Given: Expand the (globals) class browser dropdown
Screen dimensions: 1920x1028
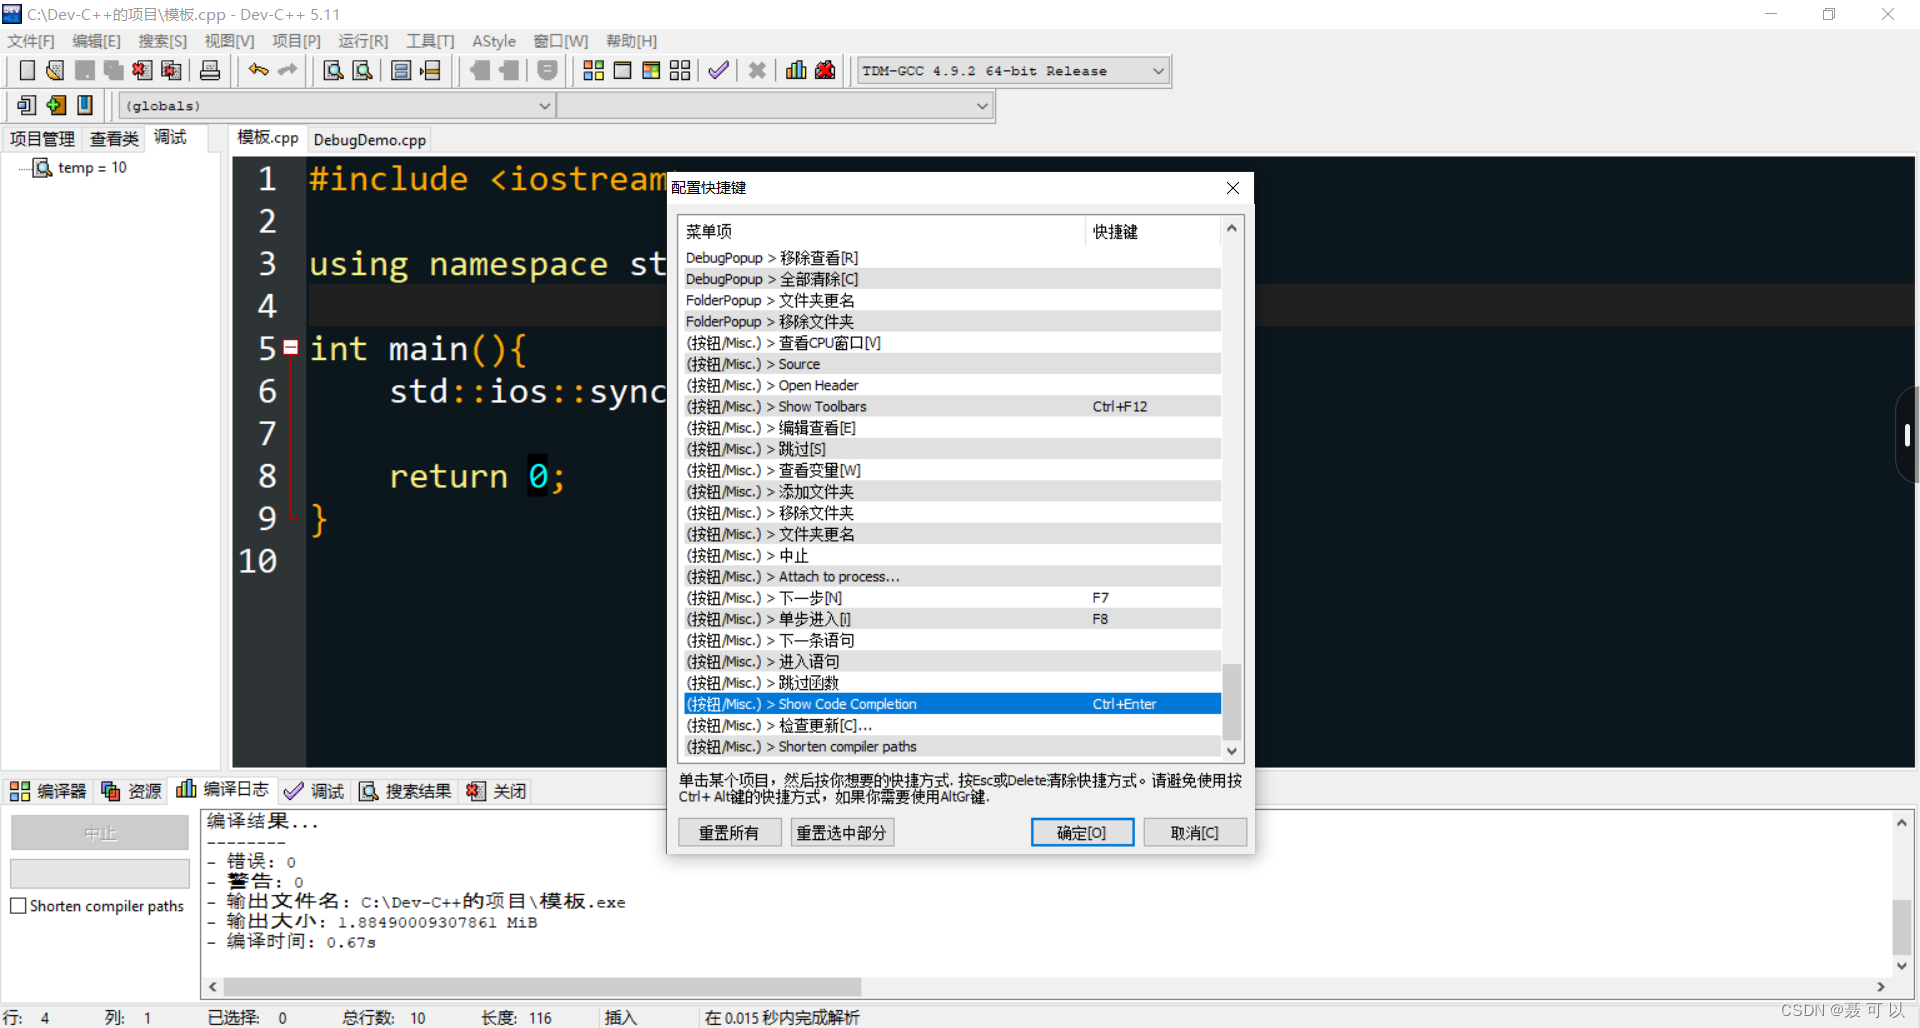Looking at the screenshot, I should (x=544, y=105).
